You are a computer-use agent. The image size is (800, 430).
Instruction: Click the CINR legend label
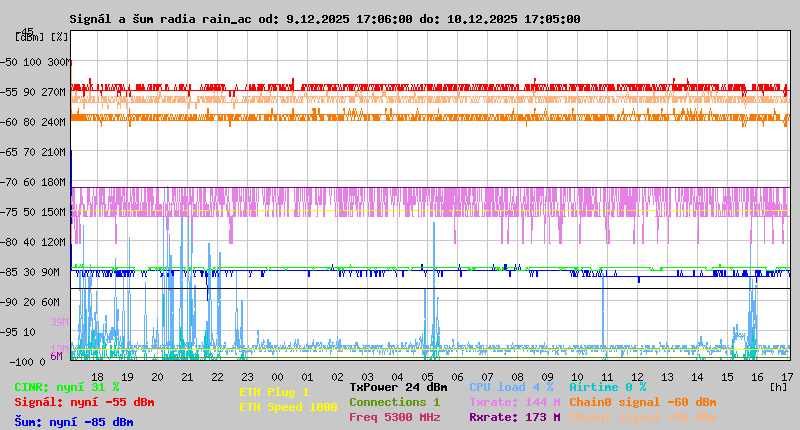tap(66, 387)
